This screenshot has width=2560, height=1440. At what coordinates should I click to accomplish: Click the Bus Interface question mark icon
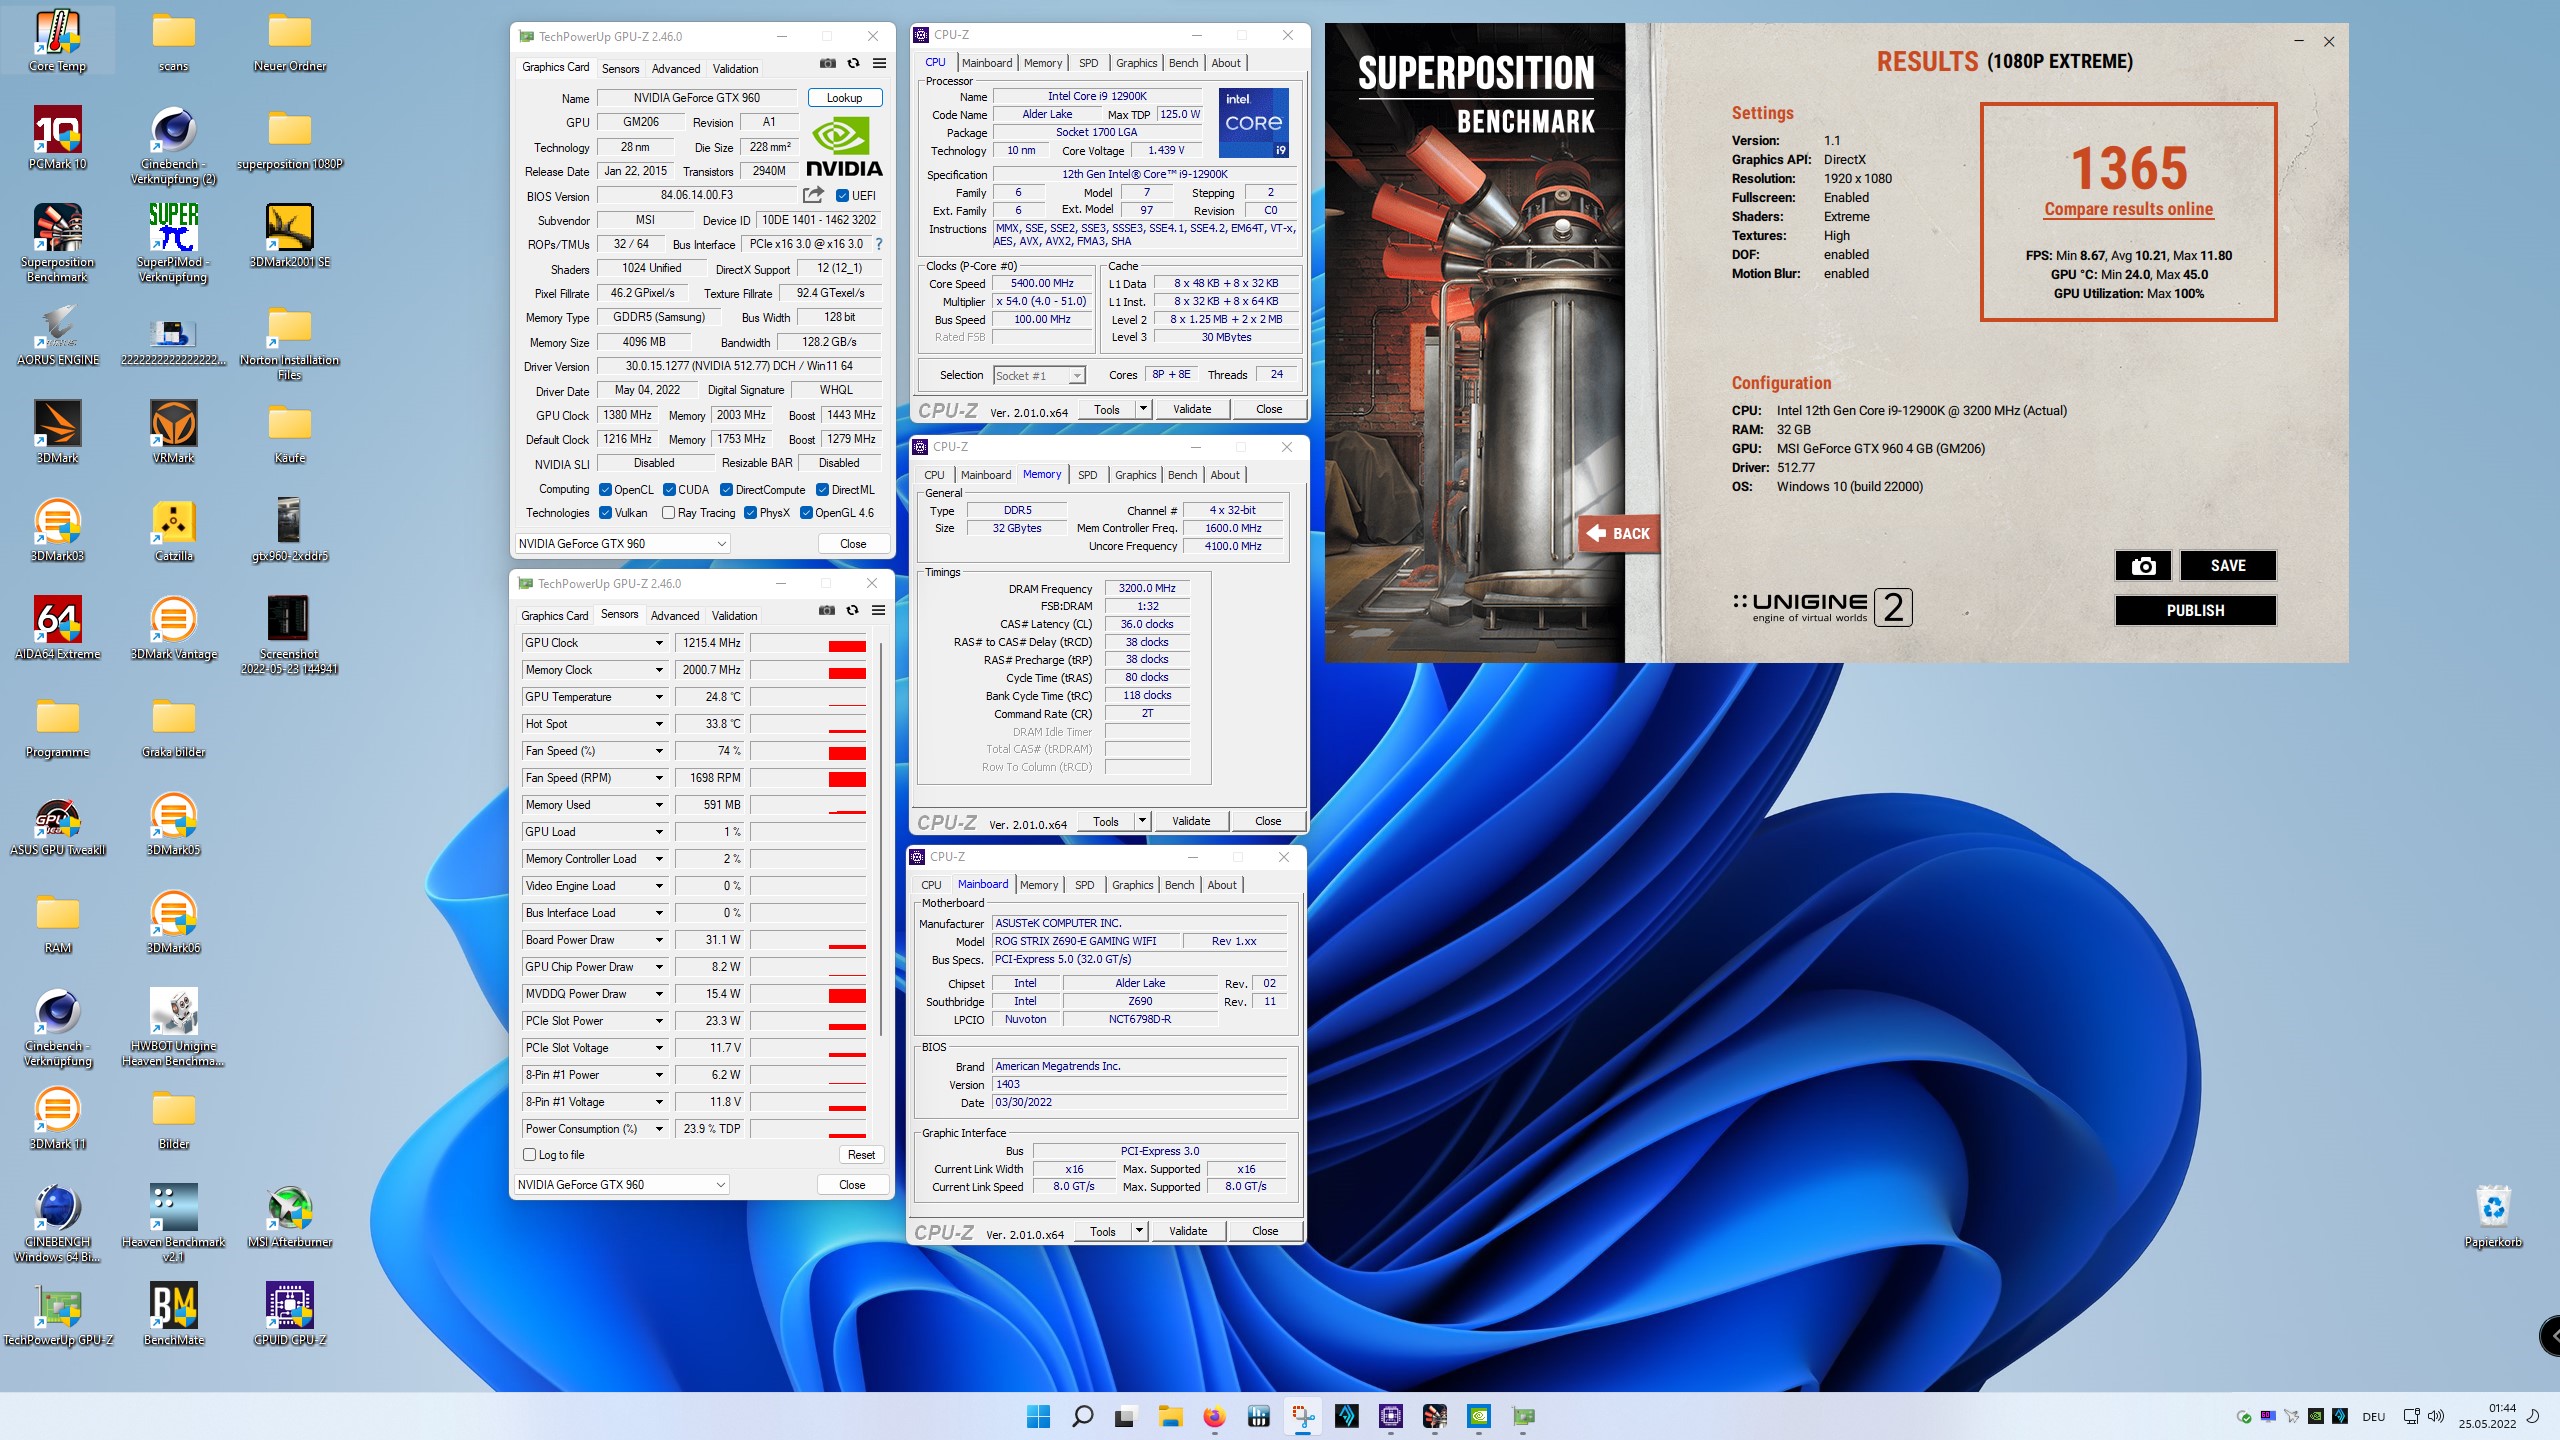click(879, 244)
